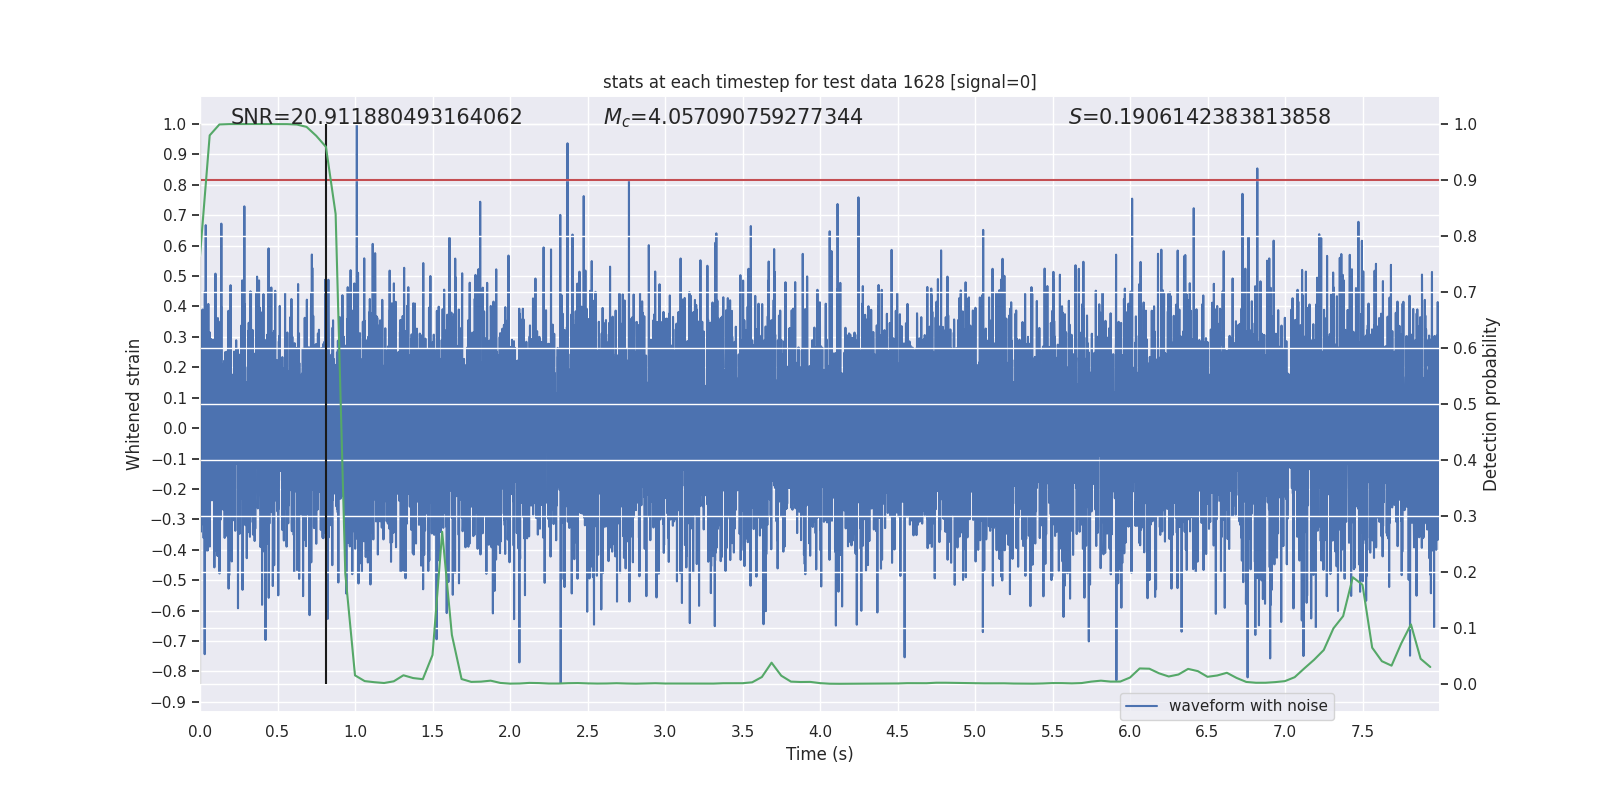This screenshot has height=800, width=1600.
Task: Click the "waveform with noise" legend label
Action: pyautogui.click(x=1247, y=706)
